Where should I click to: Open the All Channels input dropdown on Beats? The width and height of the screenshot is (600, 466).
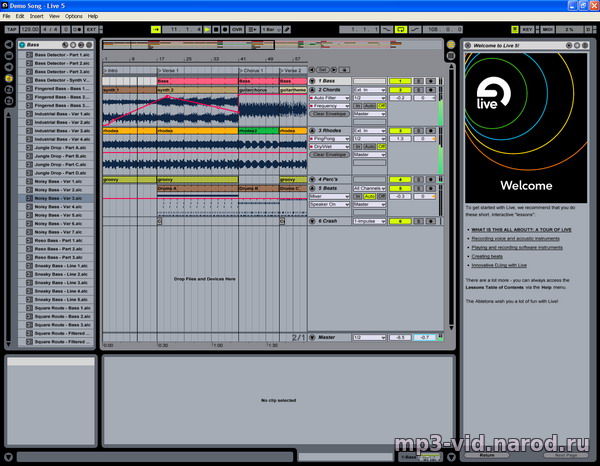tap(369, 188)
